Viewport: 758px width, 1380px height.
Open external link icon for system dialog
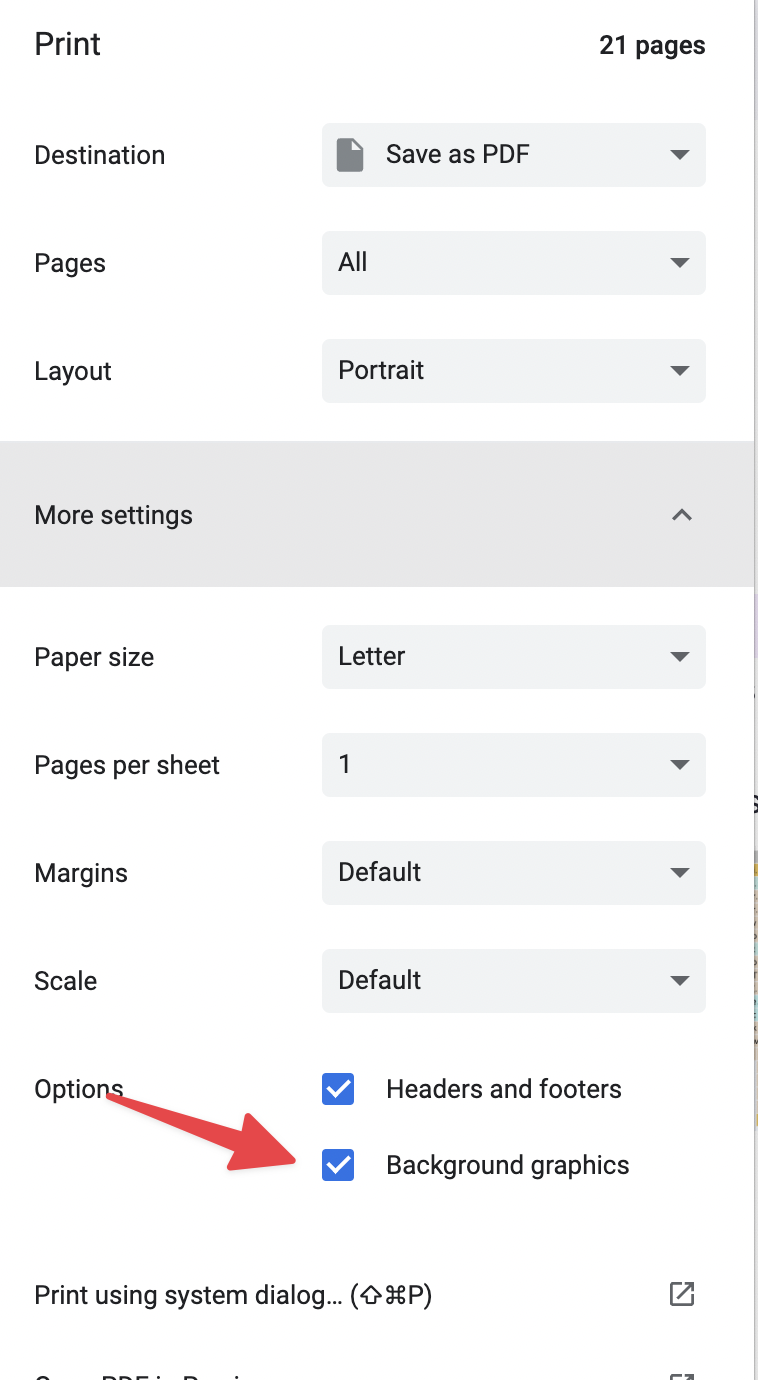pyautogui.click(x=682, y=1294)
